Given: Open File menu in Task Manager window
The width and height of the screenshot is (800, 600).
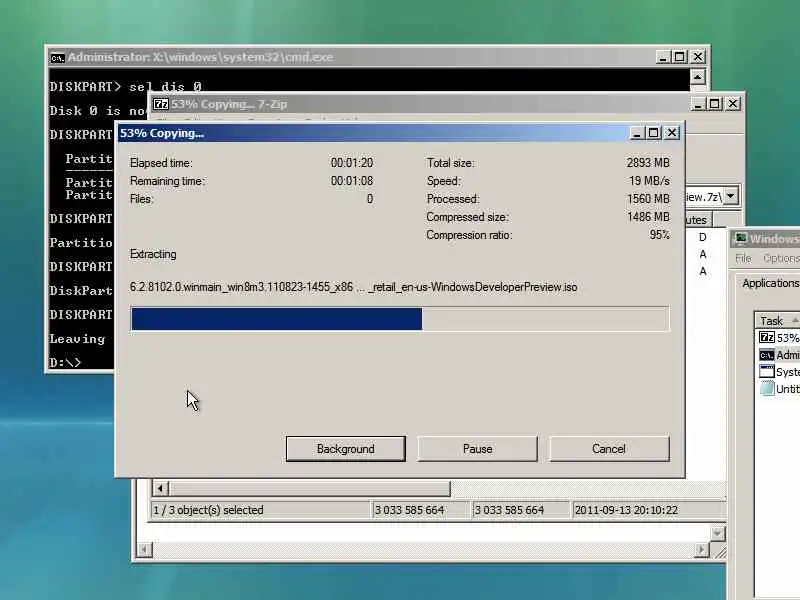Looking at the screenshot, I should click(743, 258).
